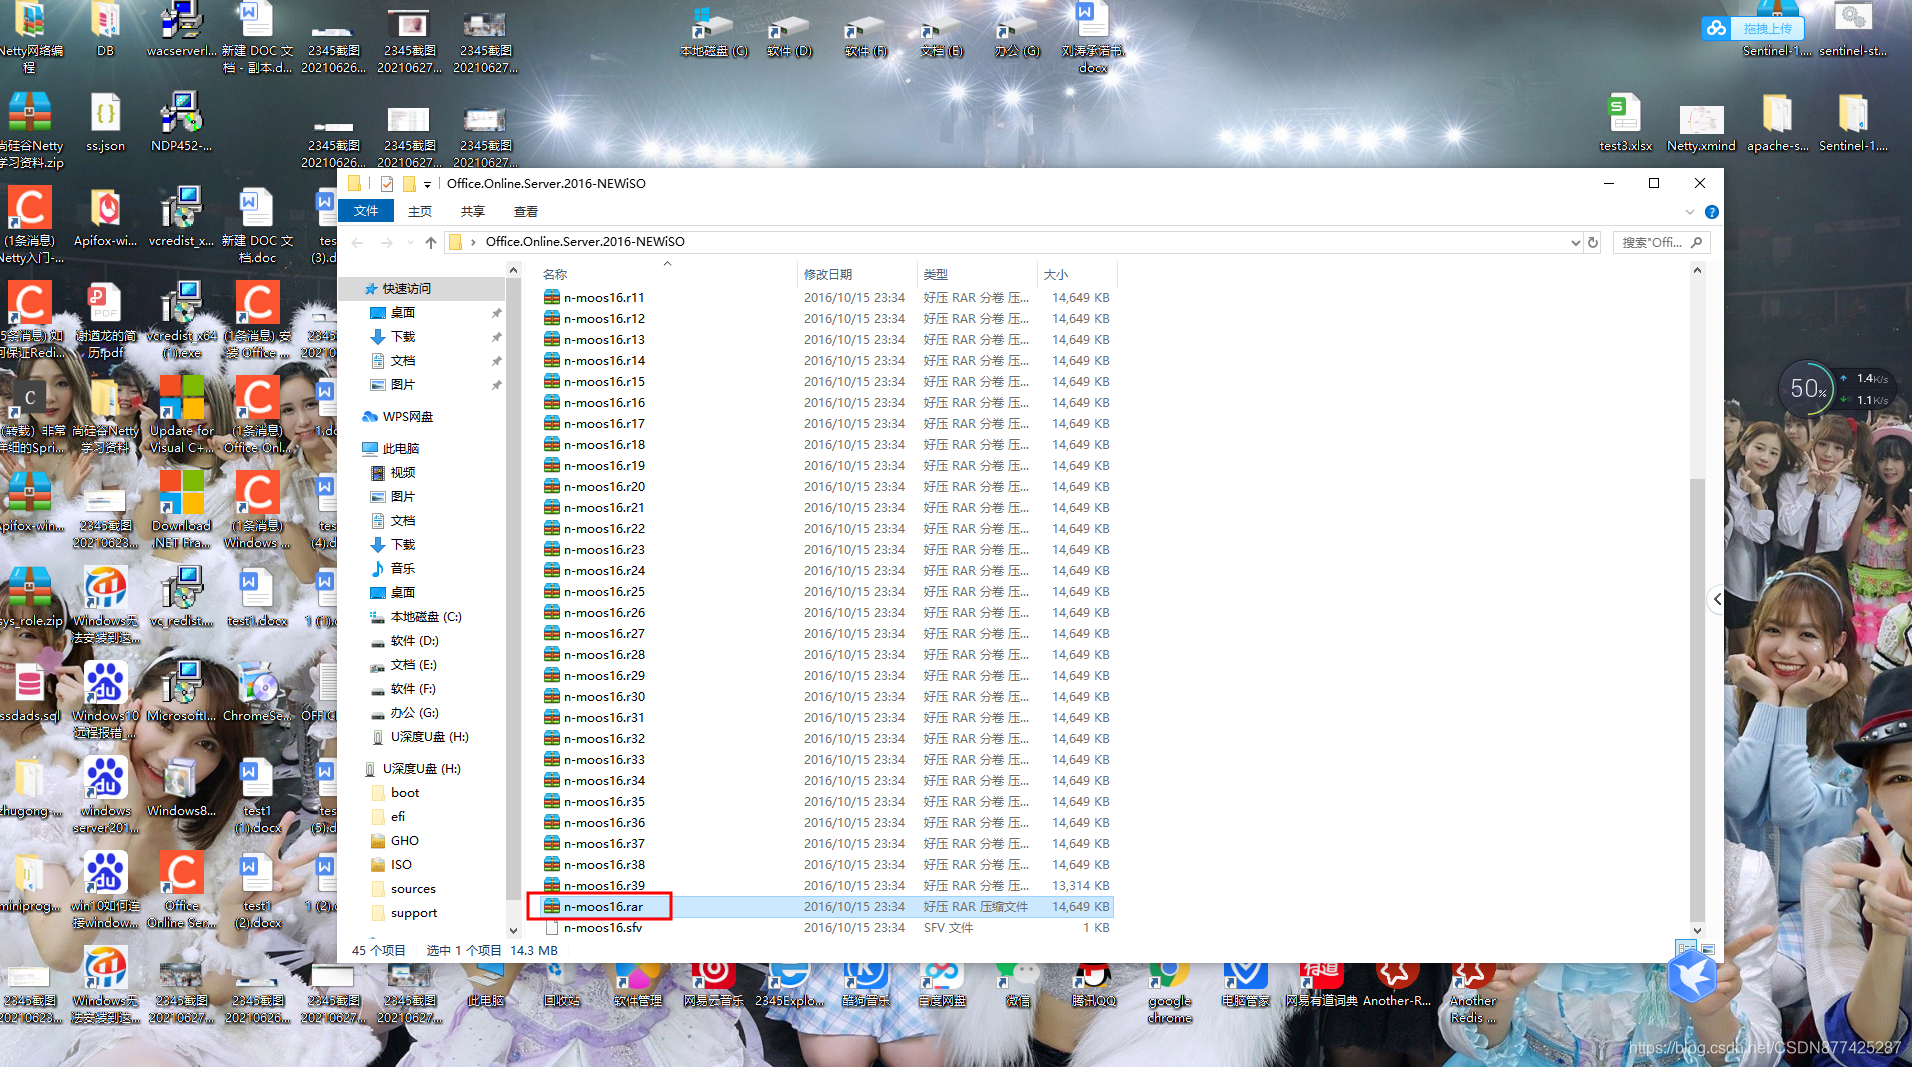Sort files by the 大小 column header

tap(1076, 274)
